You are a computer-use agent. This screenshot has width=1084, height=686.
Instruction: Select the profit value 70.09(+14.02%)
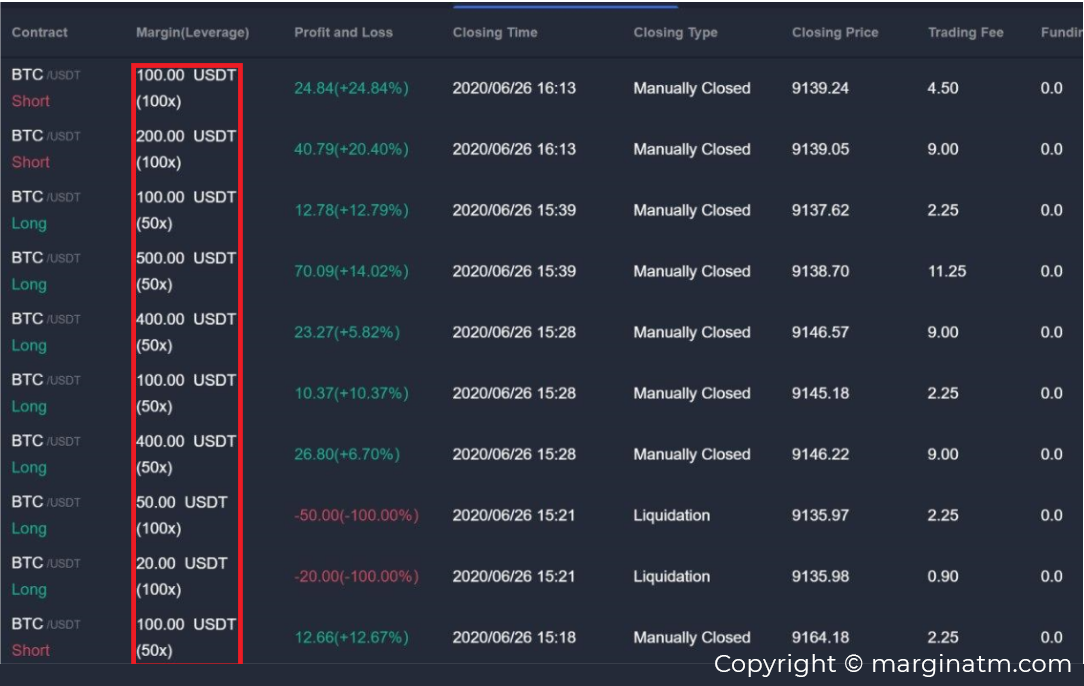coord(351,271)
